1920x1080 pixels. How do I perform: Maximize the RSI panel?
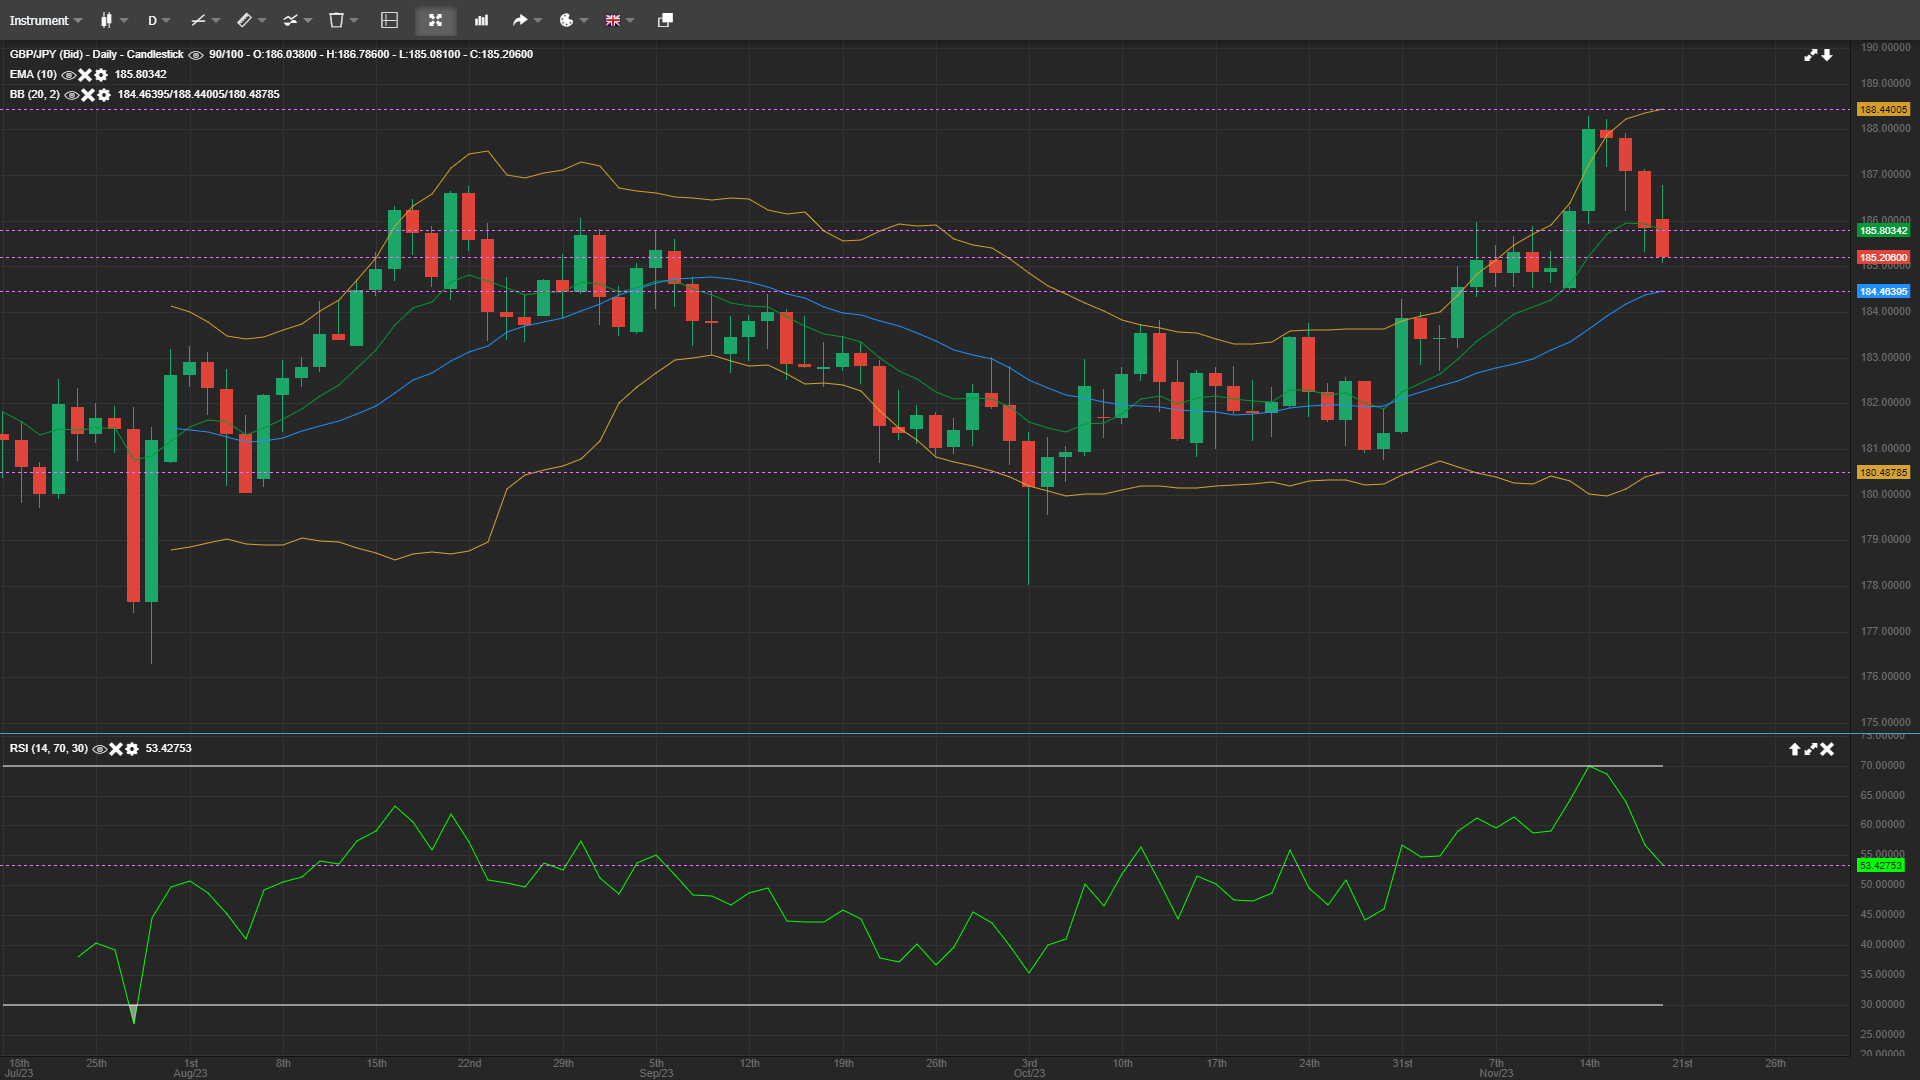point(1811,749)
